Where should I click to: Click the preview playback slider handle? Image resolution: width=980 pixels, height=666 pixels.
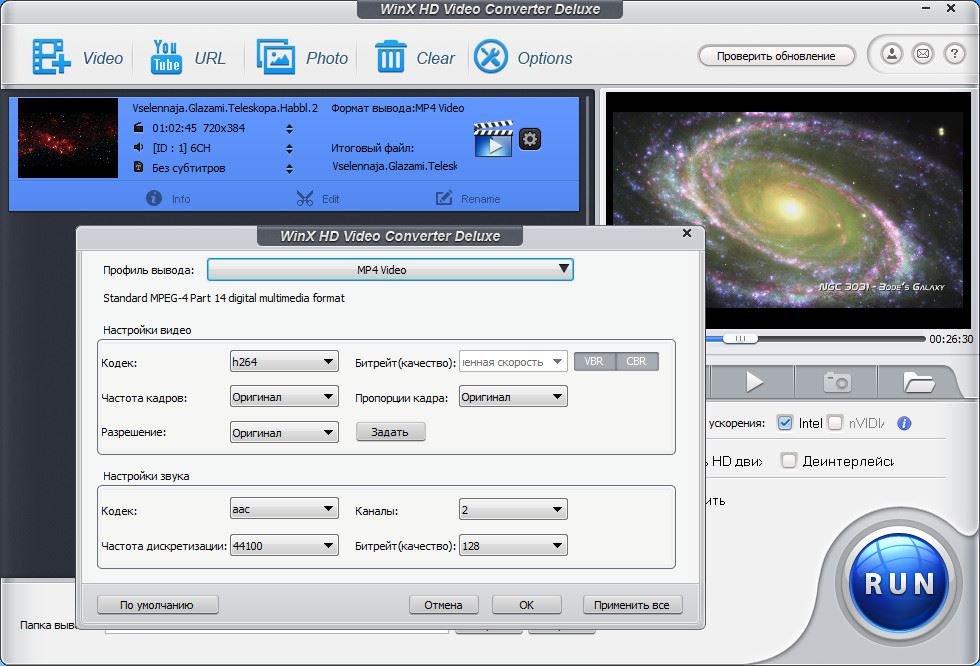(740, 339)
